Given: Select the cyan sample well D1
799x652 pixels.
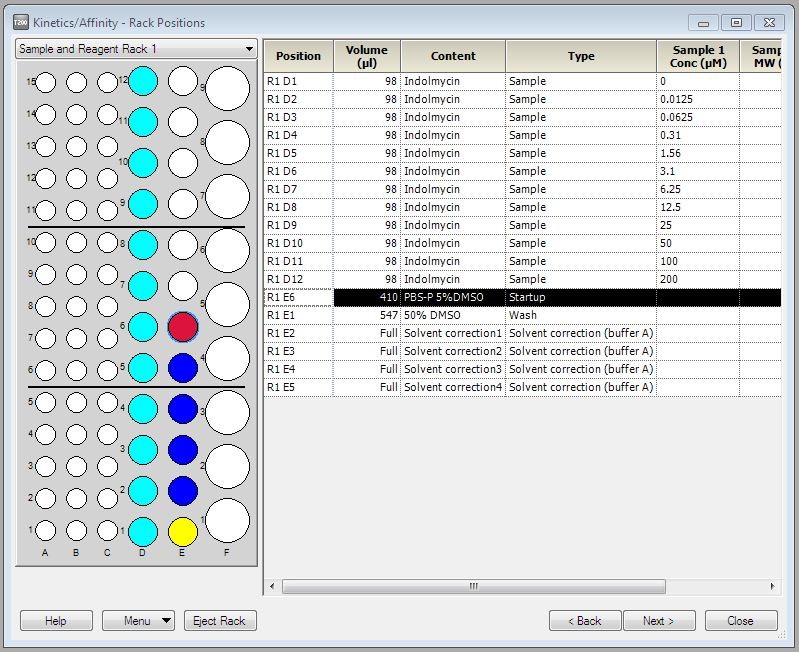Looking at the screenshot, I should point(143,531).
